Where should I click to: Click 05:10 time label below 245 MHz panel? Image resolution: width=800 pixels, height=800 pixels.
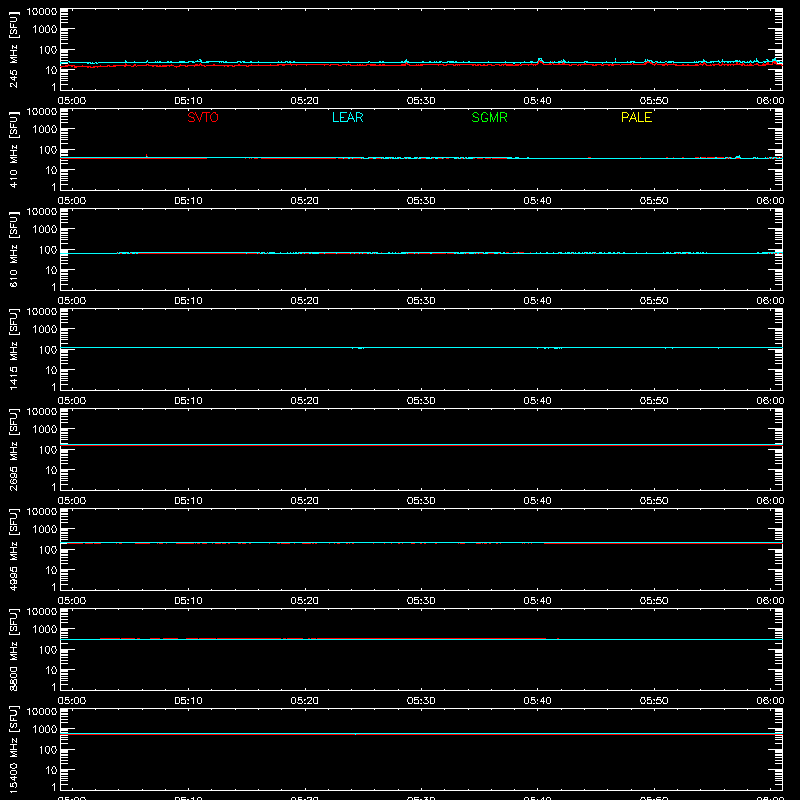click(188, 101)
